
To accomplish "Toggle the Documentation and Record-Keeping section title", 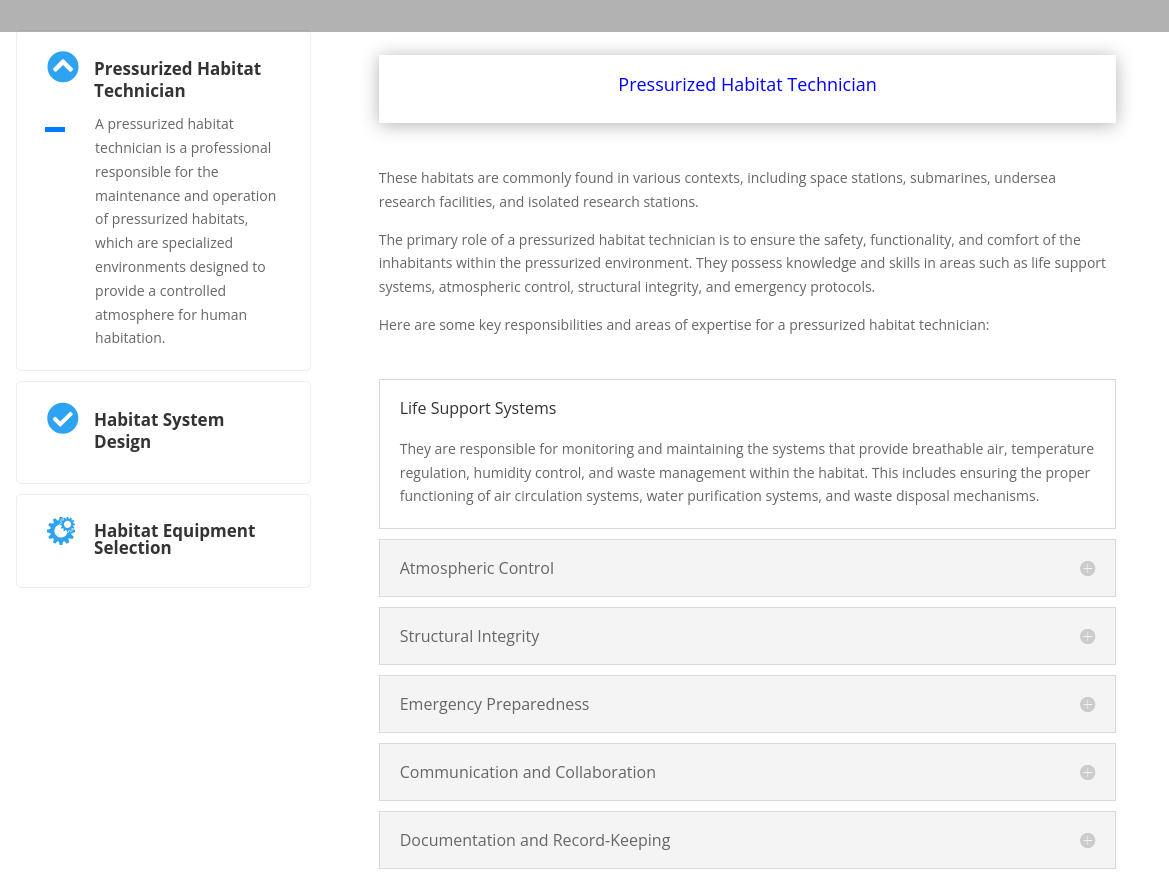I will pos(535,840).
